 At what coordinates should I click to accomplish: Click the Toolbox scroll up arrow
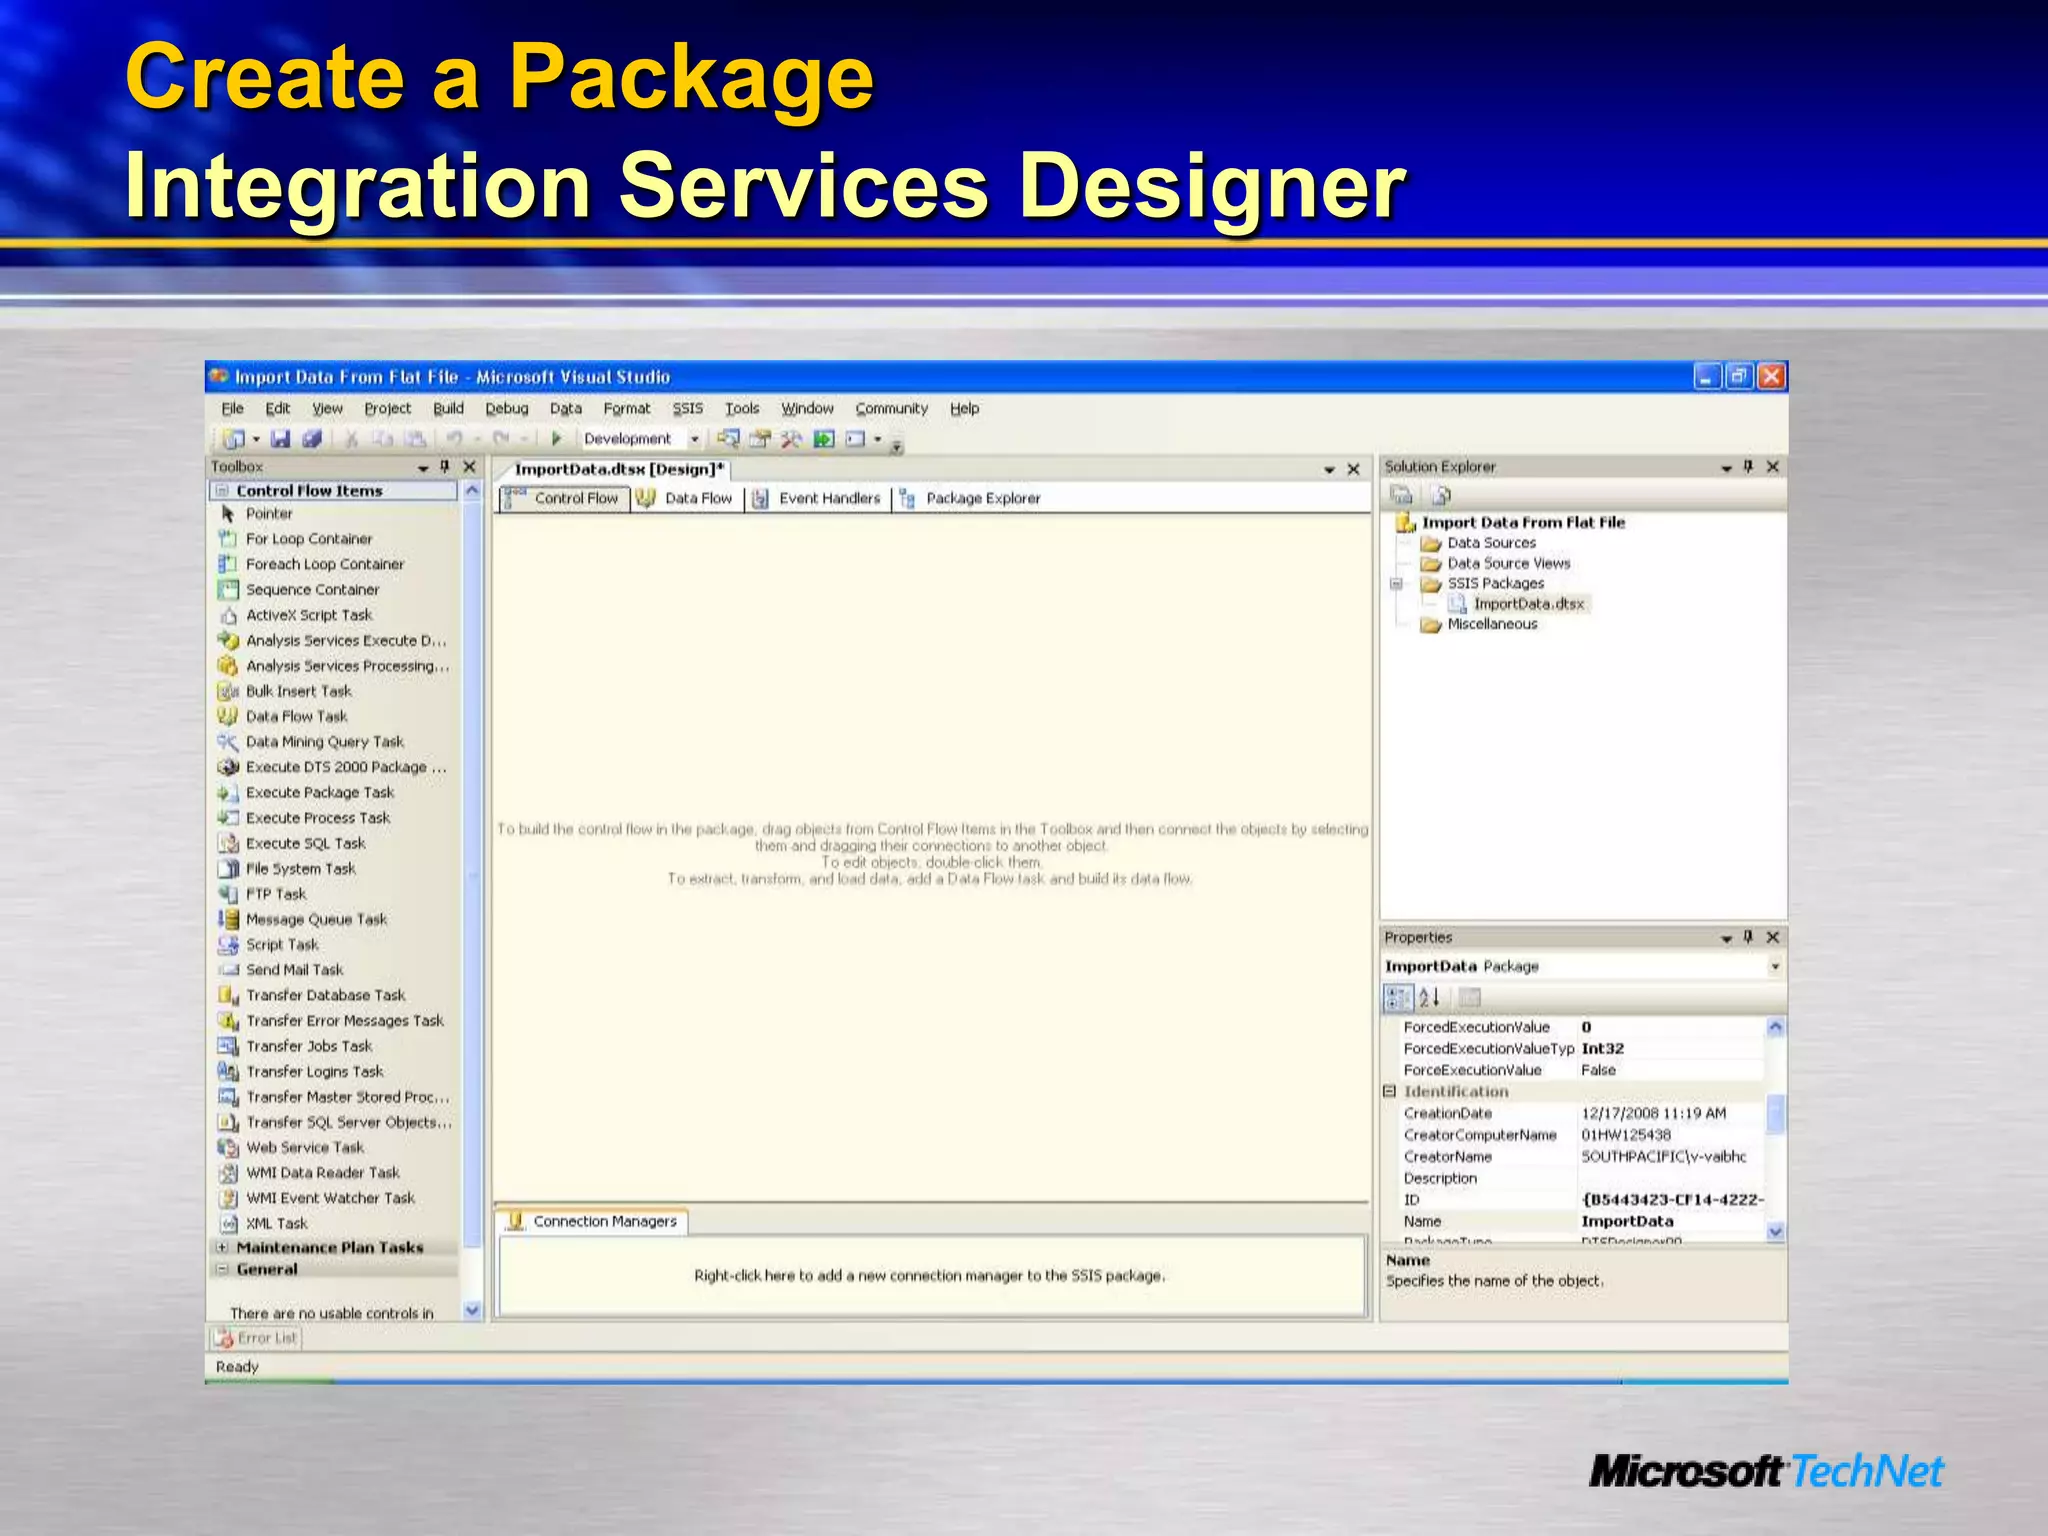point(472,491)
